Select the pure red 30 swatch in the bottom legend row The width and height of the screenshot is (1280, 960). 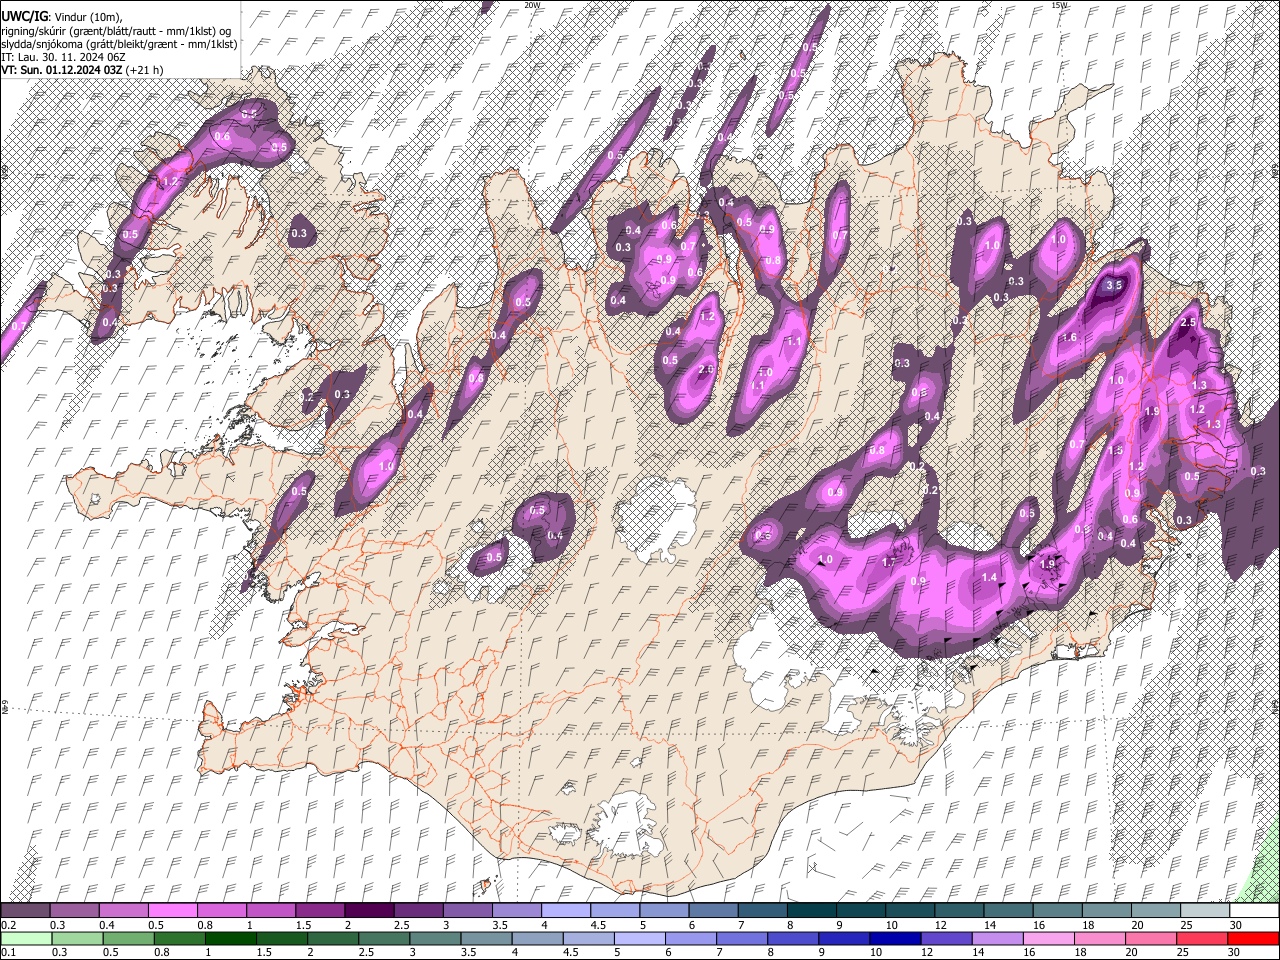[x=1254, y=938]
